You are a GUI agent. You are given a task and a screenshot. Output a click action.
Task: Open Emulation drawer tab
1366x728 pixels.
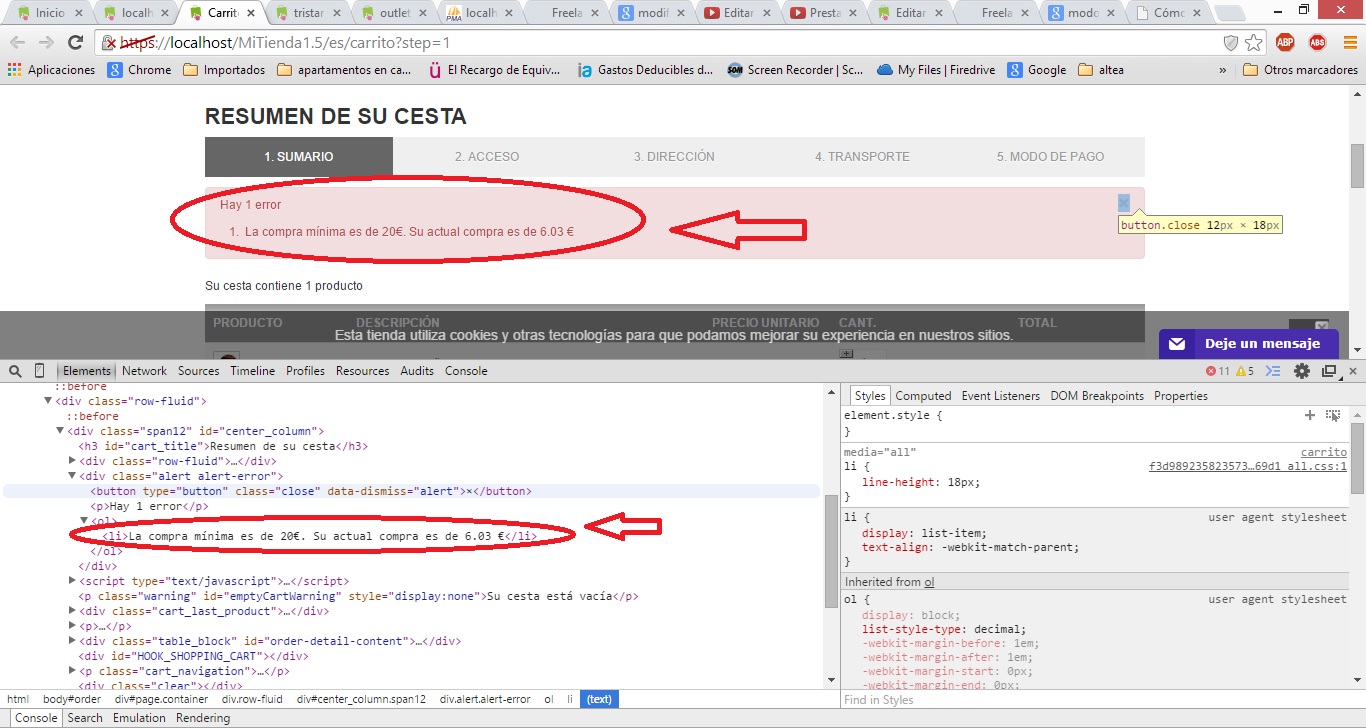point(139,718)
